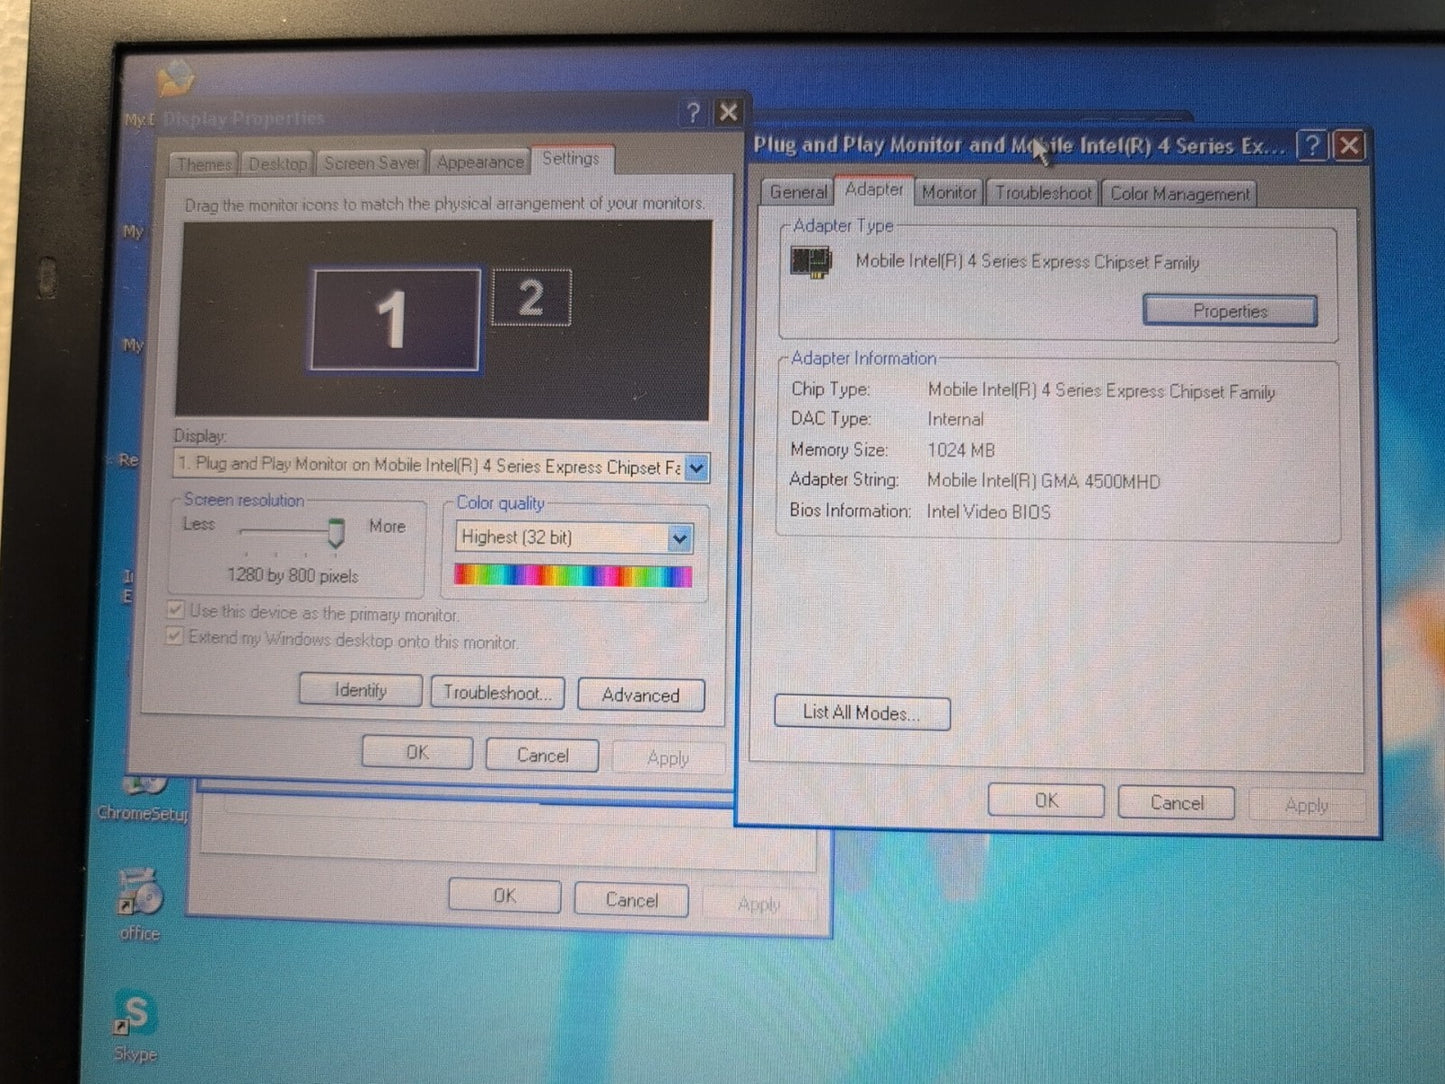Select the Adapter tab
The height and width of the screenshot is (1084, 1445).
(874, 189)
